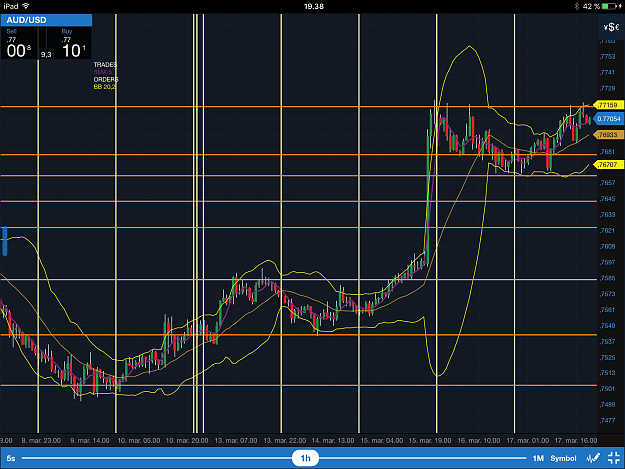Toggle the ORDERS overlay label
The width and height of the screenshot is (625, 469).
[106, 79]
